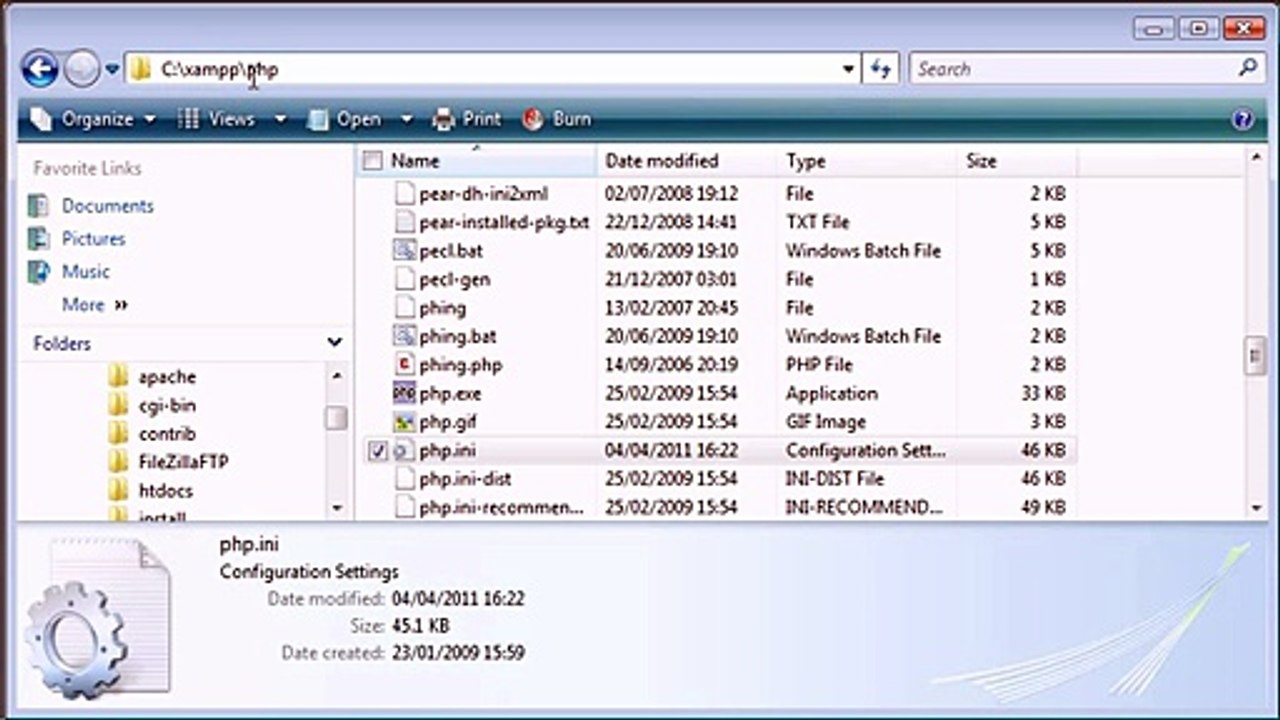Click the php.gif image icon
Image resolution: width=1280 pixels, height=720 pixels.
coord(404,421)
